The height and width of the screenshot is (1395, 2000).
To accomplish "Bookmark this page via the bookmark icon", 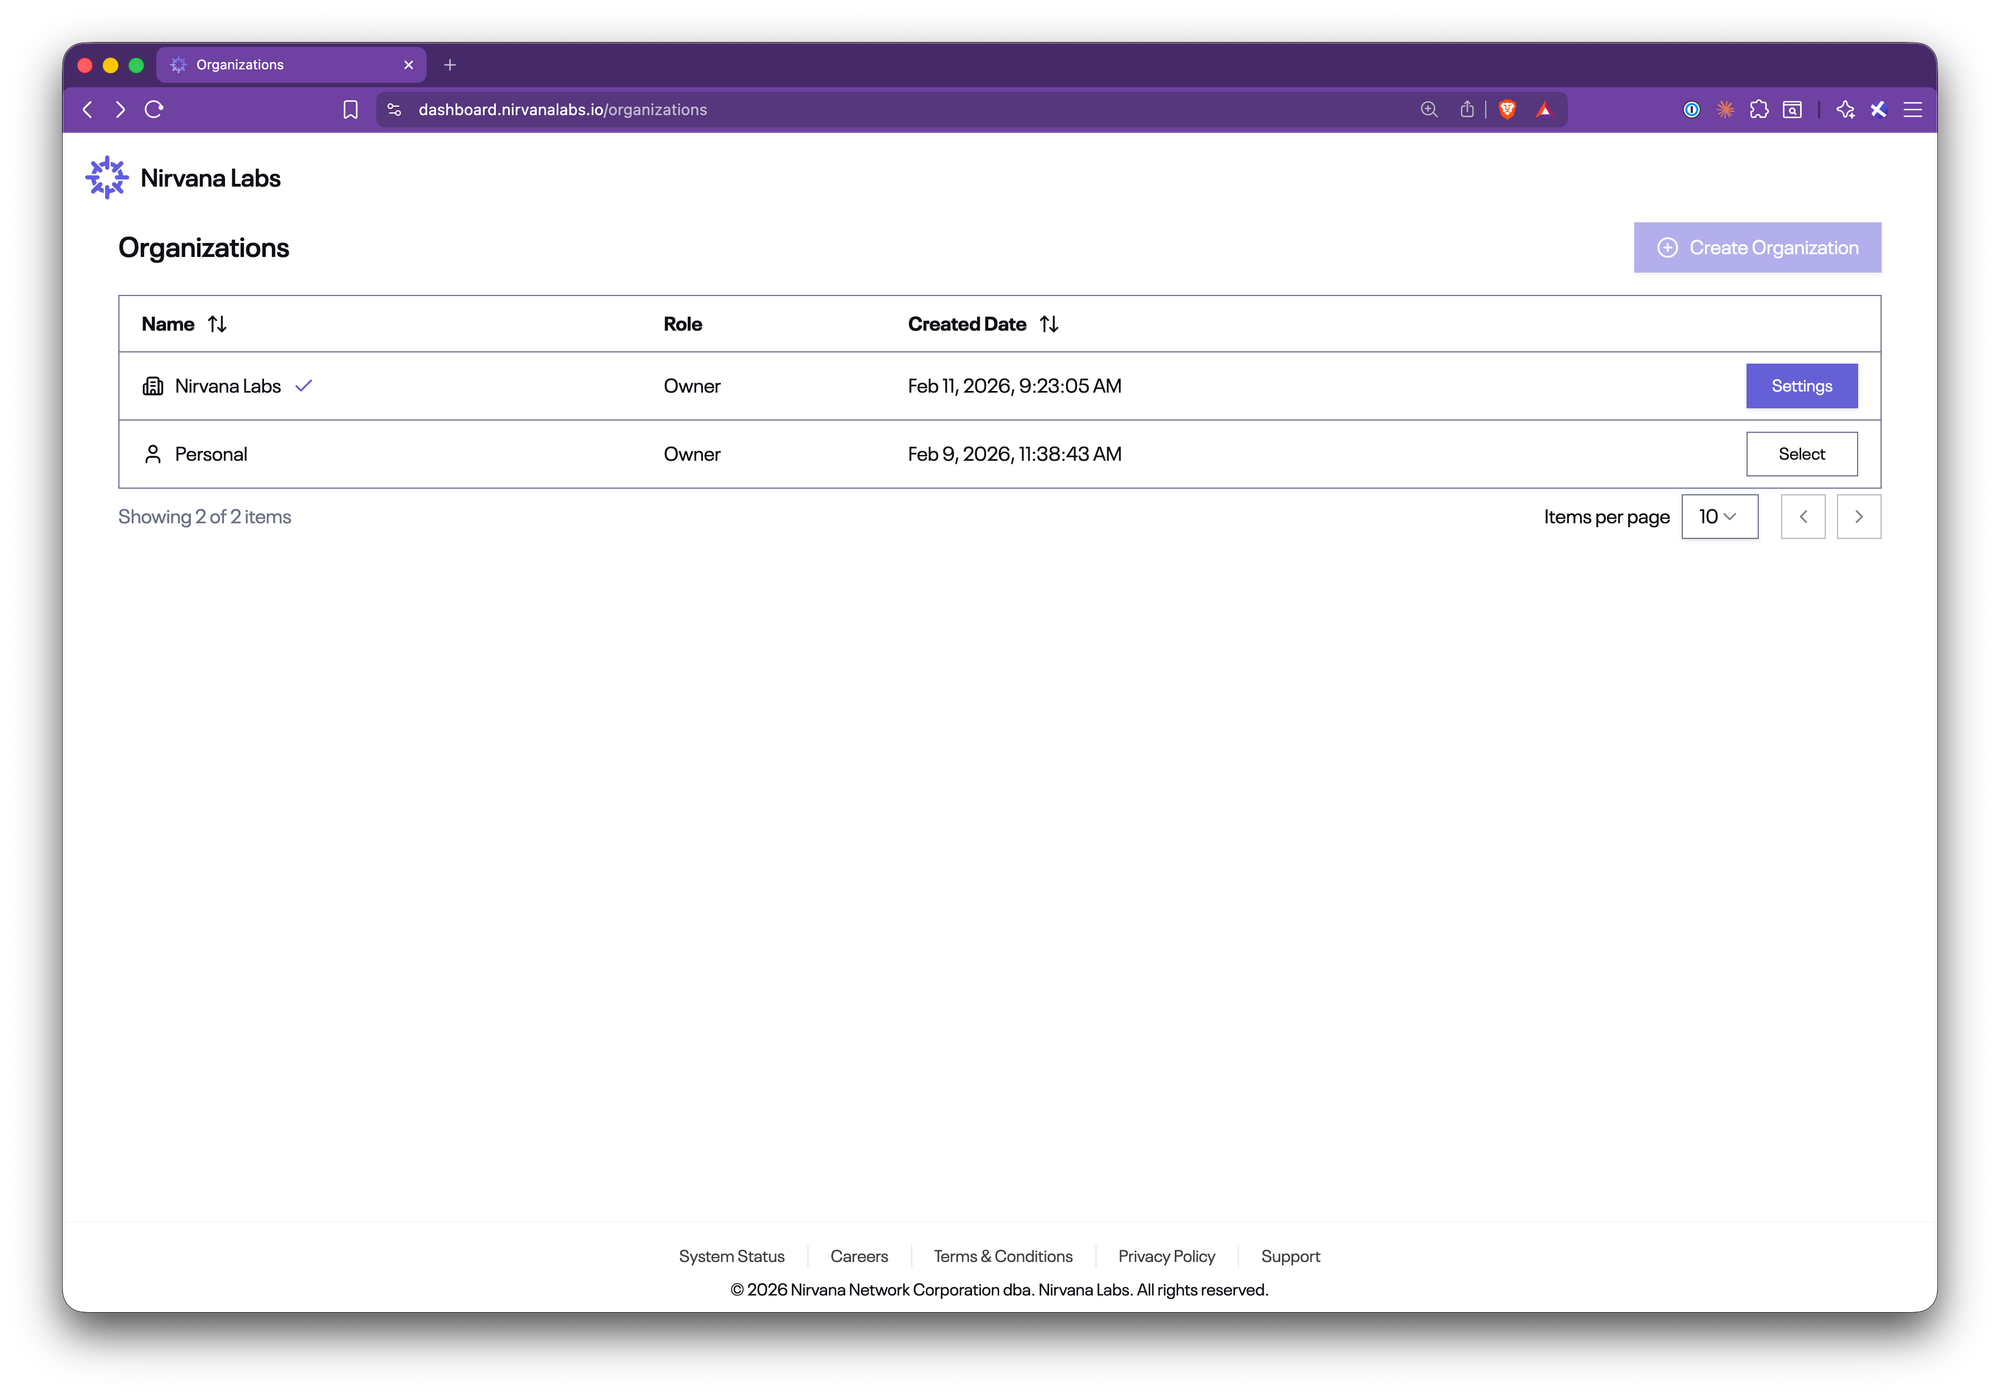I will [350, 110].
